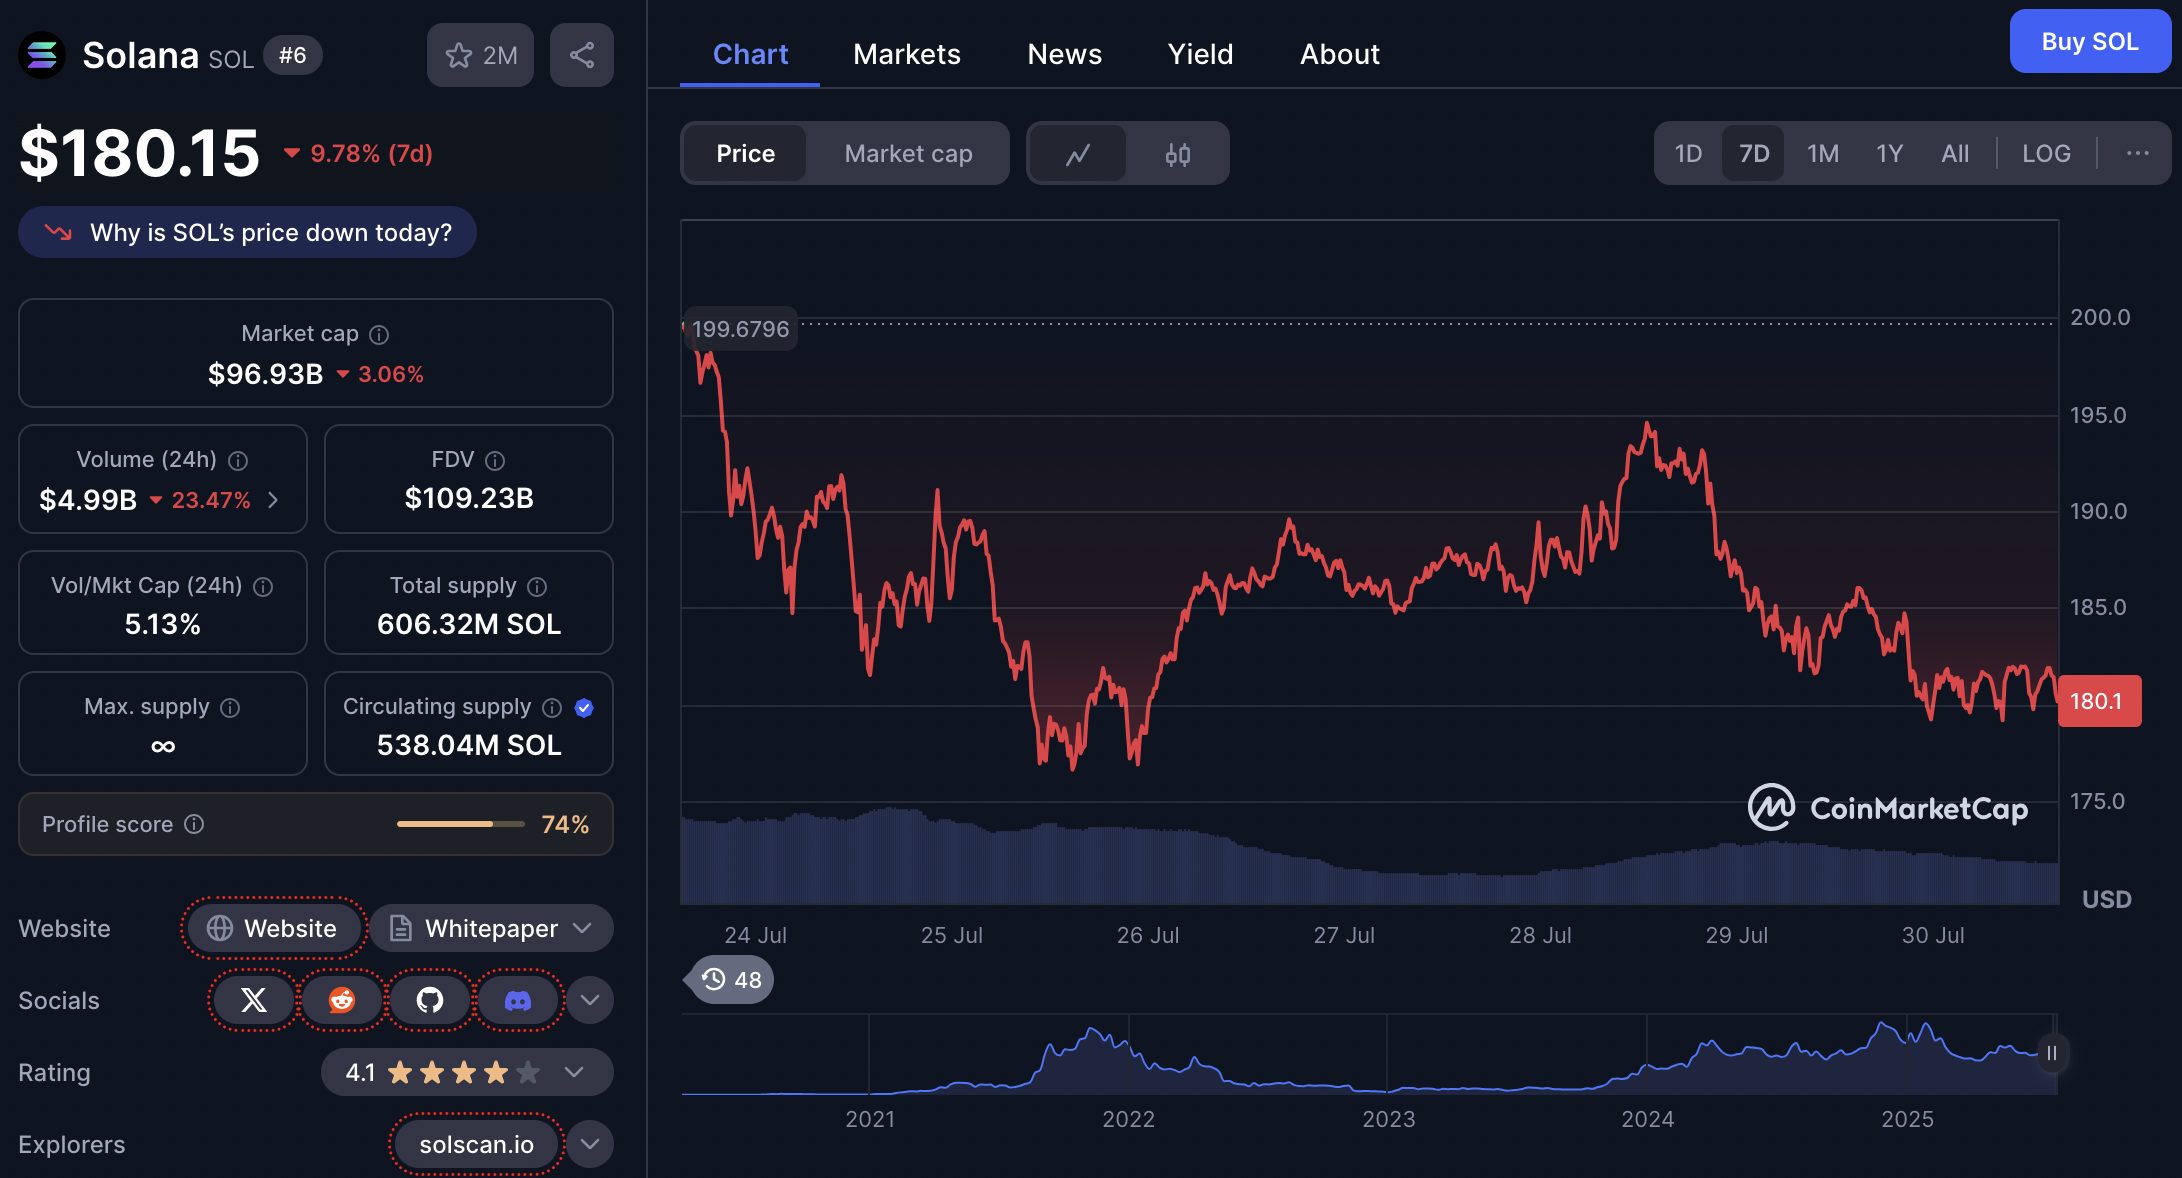Click Why is SOL's price down today
This screenshot has width=2182, height=1178.
[x=247, y=232]
